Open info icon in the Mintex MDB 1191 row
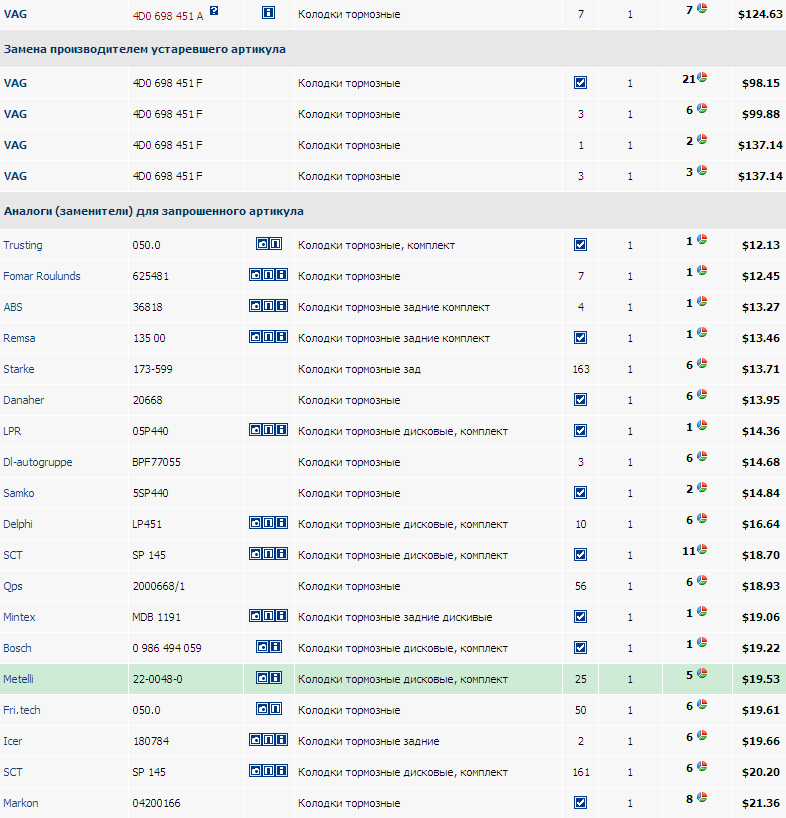The height and width of the screenshot is (818, 786). tap(282, 616)
